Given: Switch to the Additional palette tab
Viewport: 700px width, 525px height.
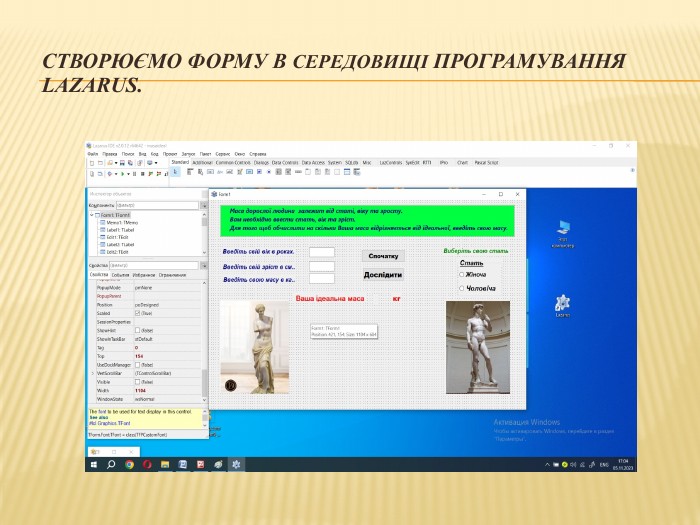Looking at the screenshot, I should tap(202, 162).
